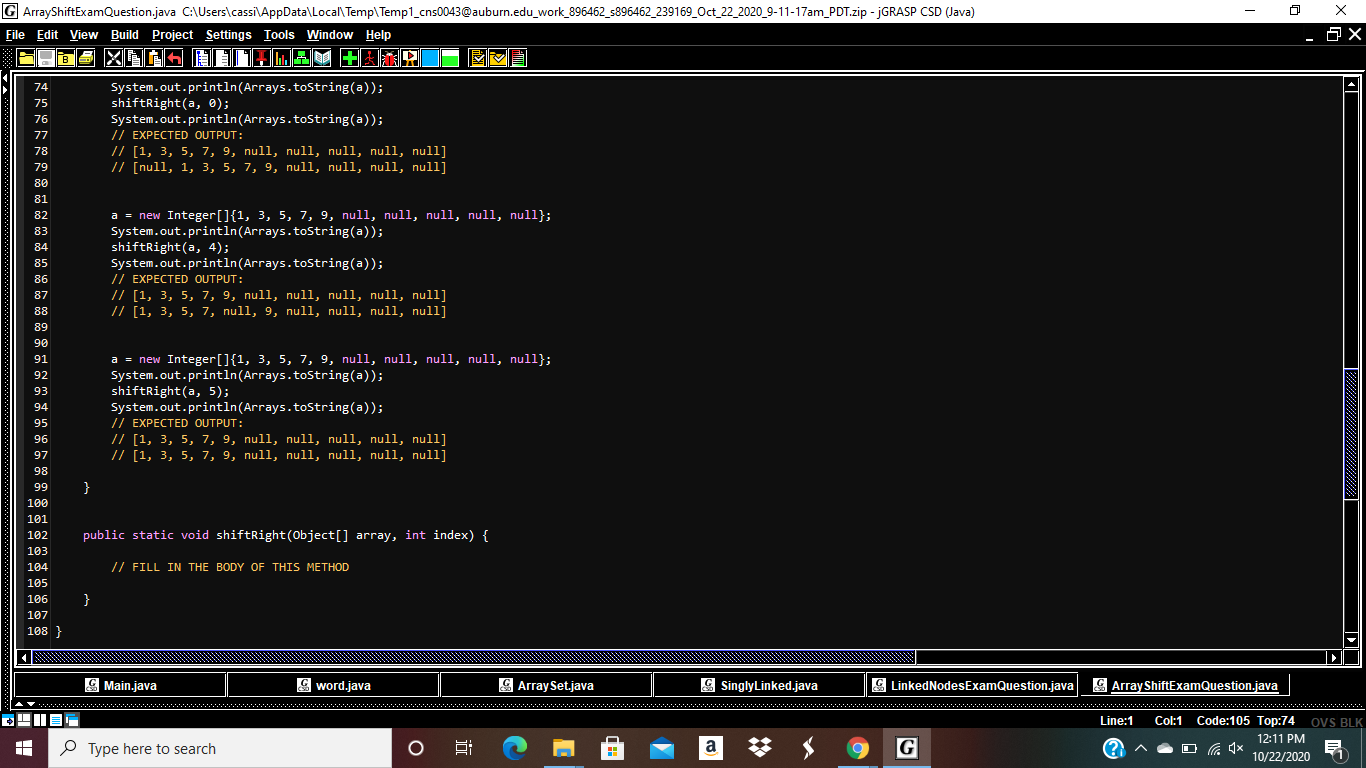Open the Project menu

172,35
